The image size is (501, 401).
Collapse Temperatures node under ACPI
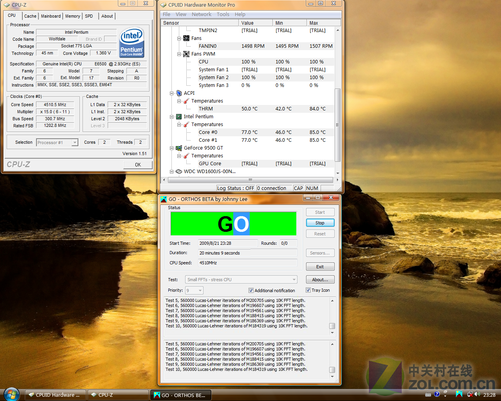179,101
